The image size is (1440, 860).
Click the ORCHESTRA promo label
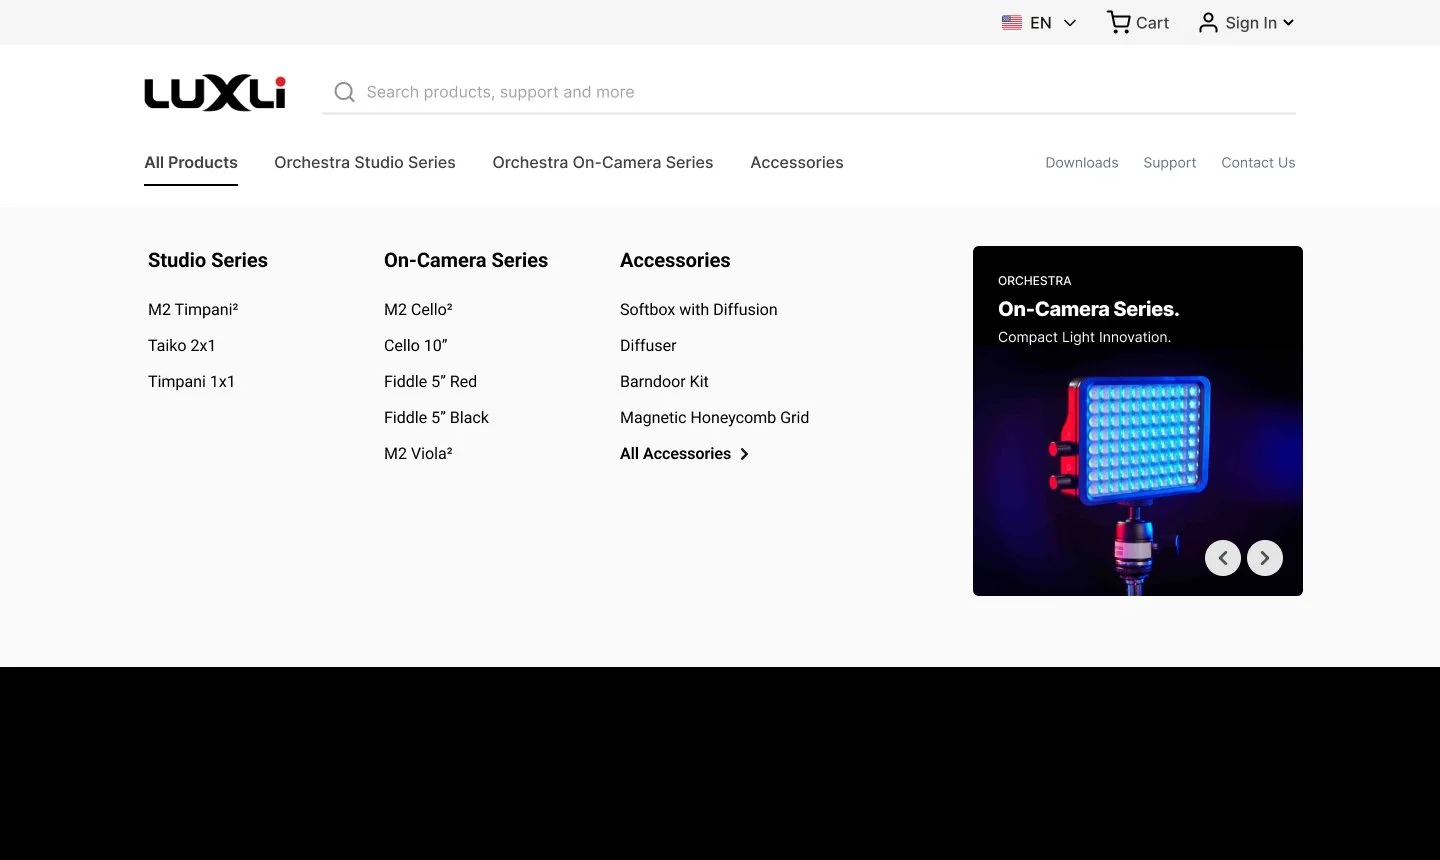point(1035,281)
